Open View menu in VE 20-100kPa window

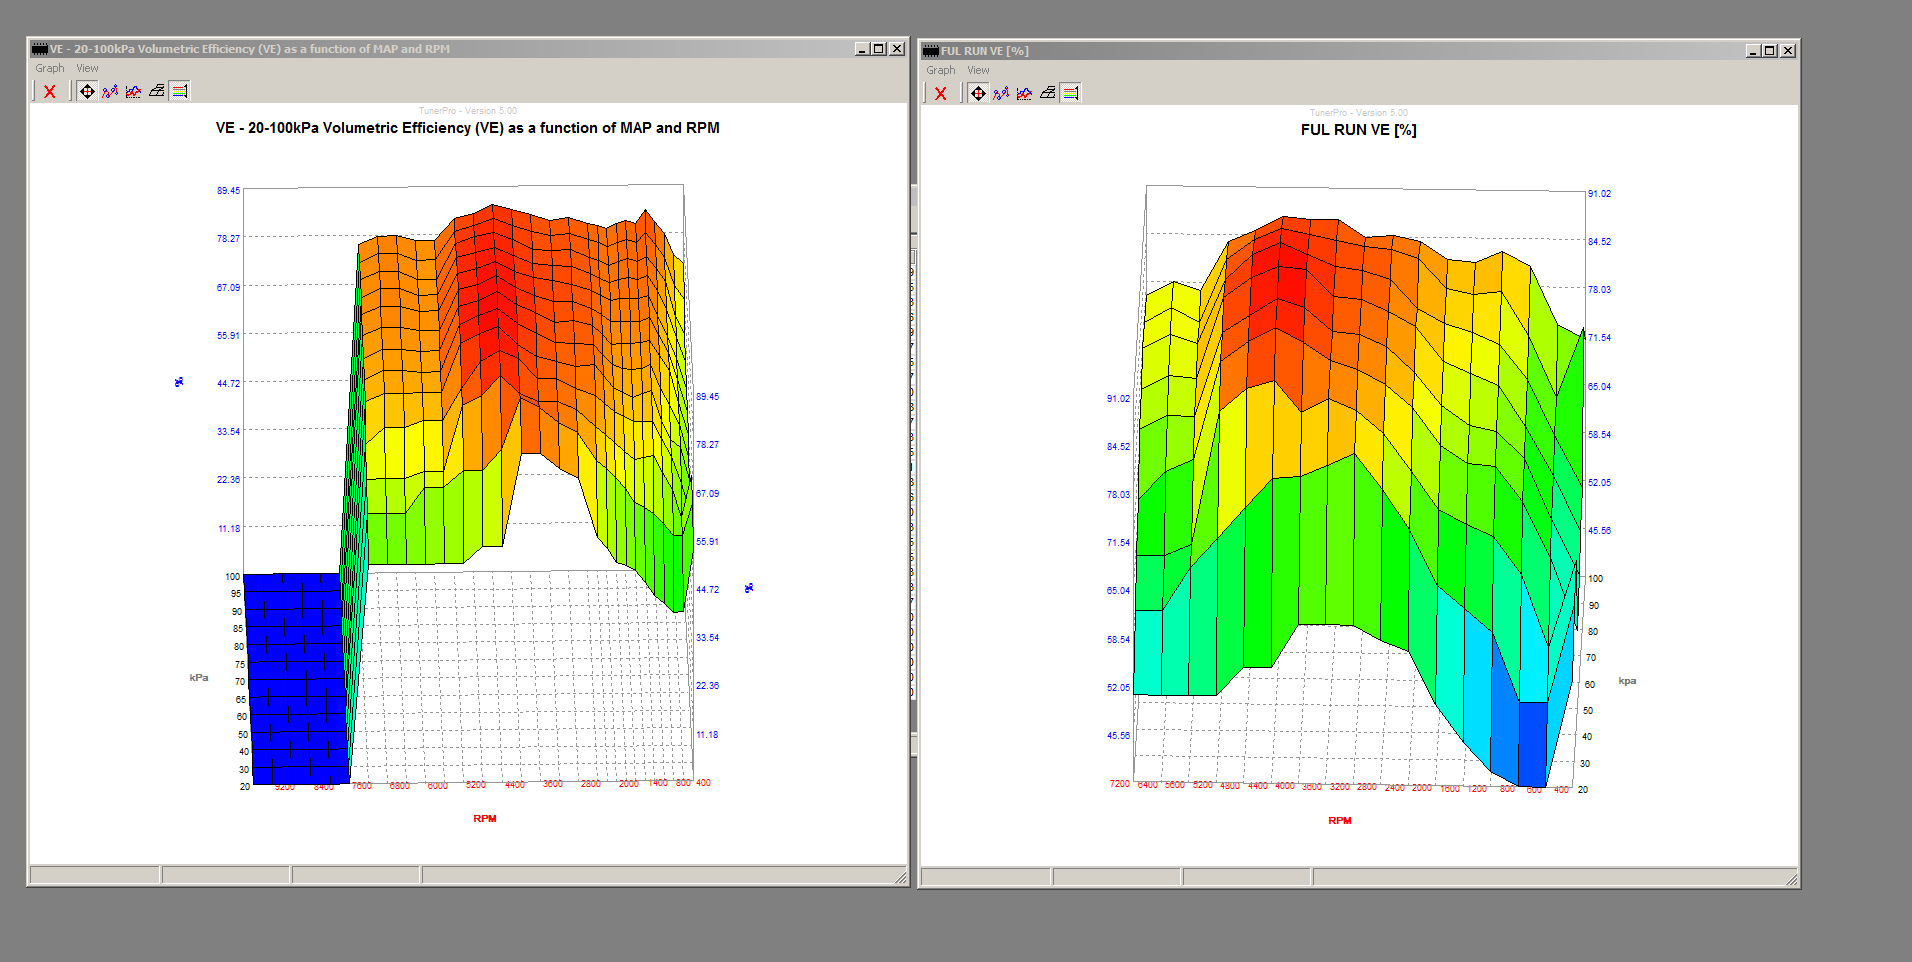[x=88, y=68]
